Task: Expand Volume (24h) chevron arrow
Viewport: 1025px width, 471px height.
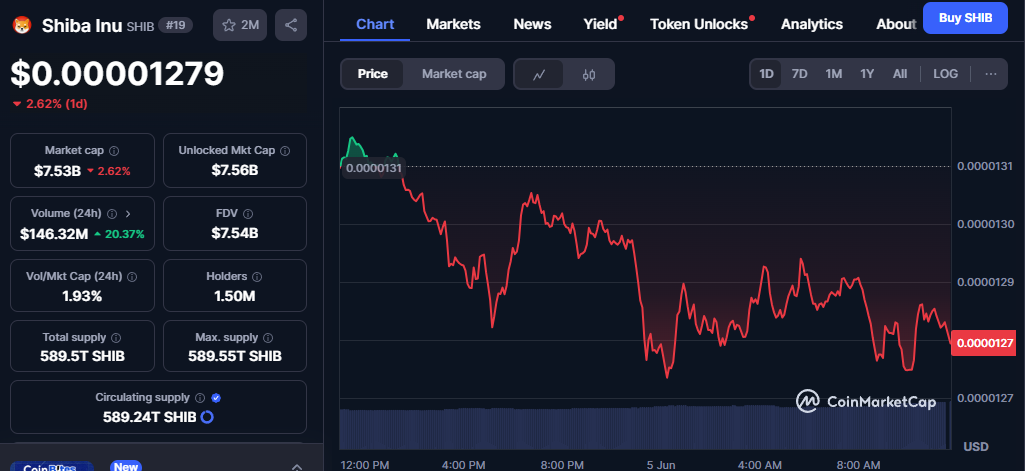Action: point(127,214)
